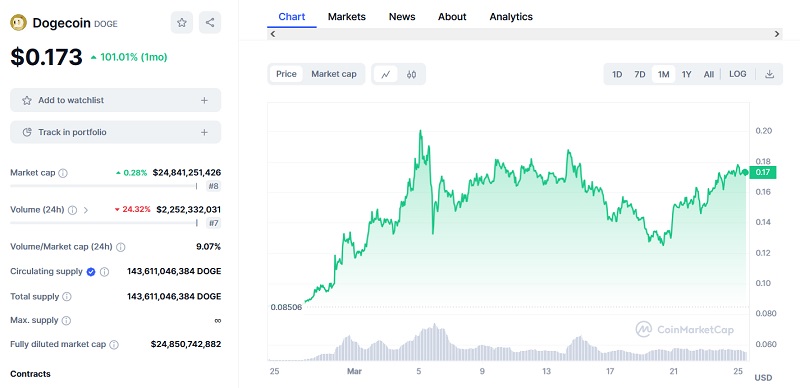Switch to line chart view icon
This screenshot has width=800, height=388.
coord(386,74)
